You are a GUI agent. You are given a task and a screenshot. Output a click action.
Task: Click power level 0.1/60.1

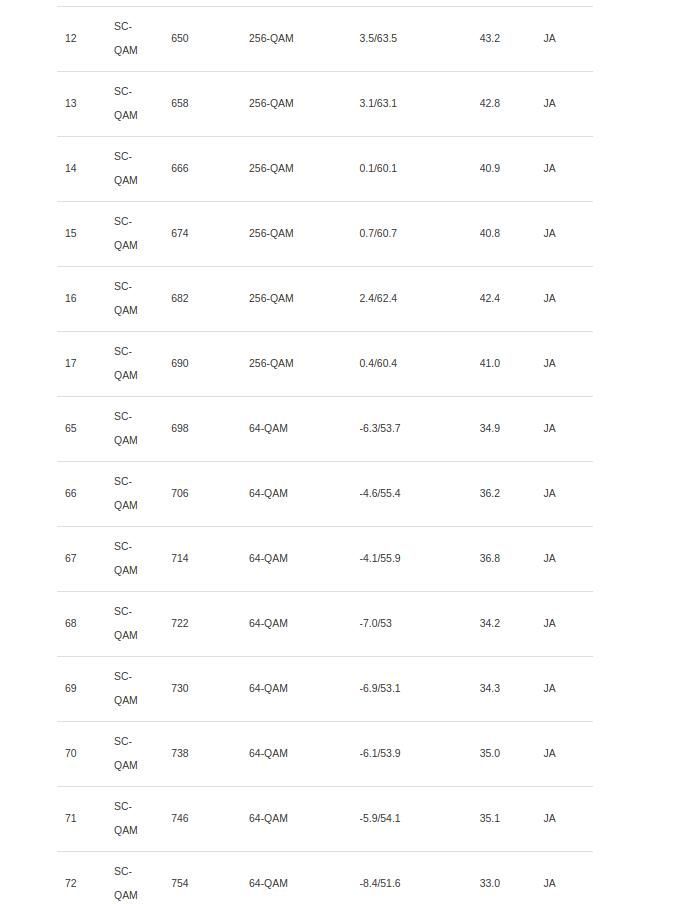(378, 168)
